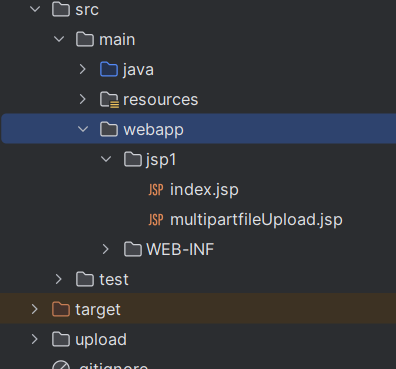Click the JSP icon beside index.jsp
396x369 pixels.
coord(156,190)
